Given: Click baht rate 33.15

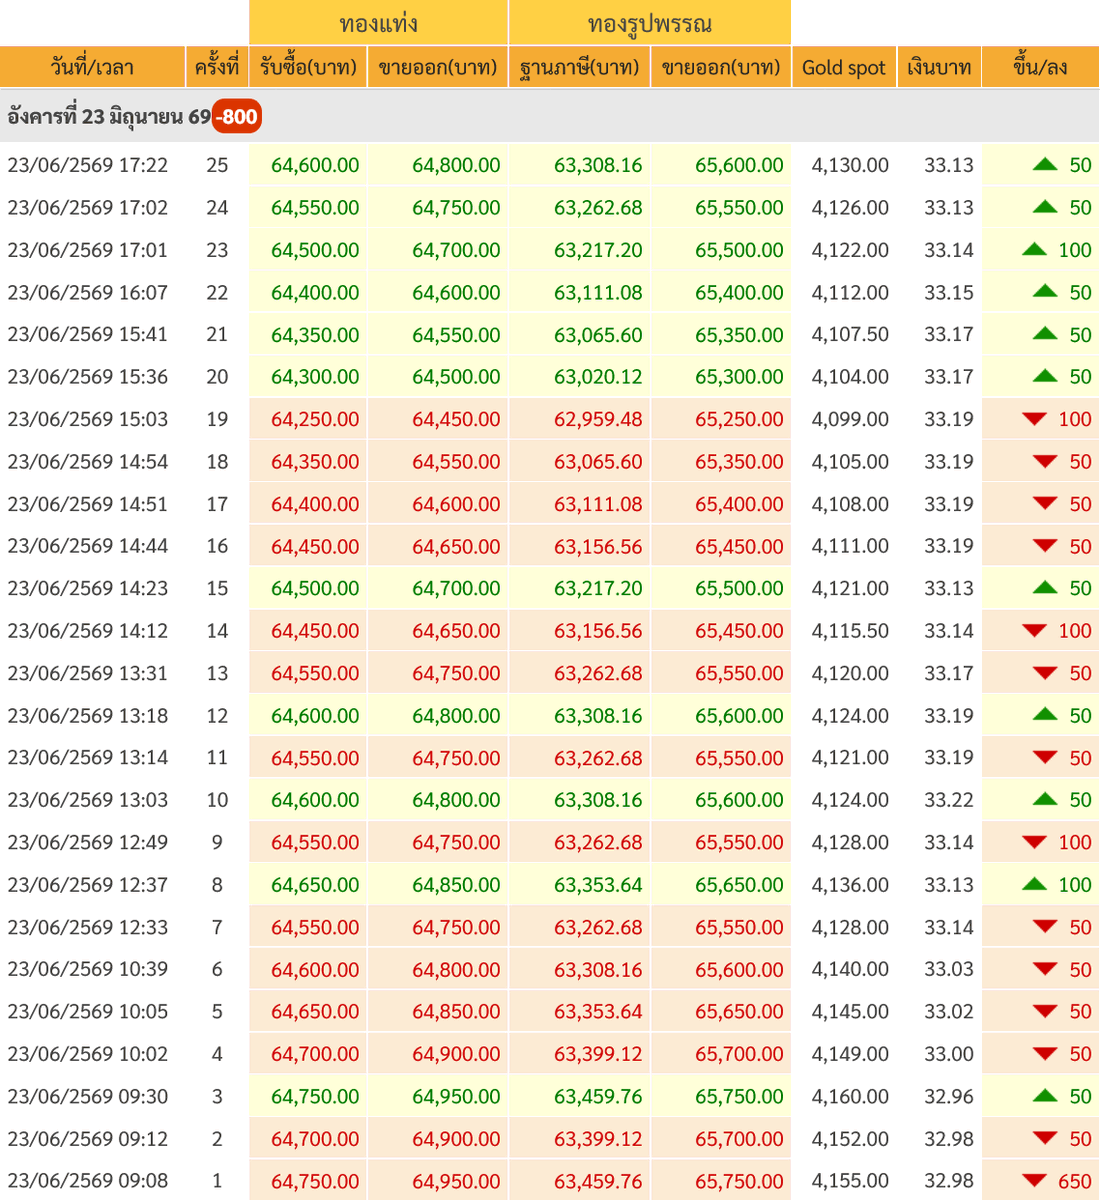Looking at the screenshot, I should [x=949, y=292].
